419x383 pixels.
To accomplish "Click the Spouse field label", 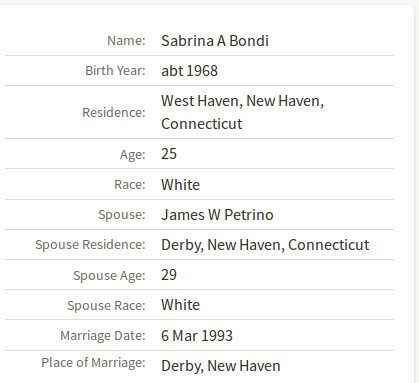I will pyautogui.click(x=122, y=215).
